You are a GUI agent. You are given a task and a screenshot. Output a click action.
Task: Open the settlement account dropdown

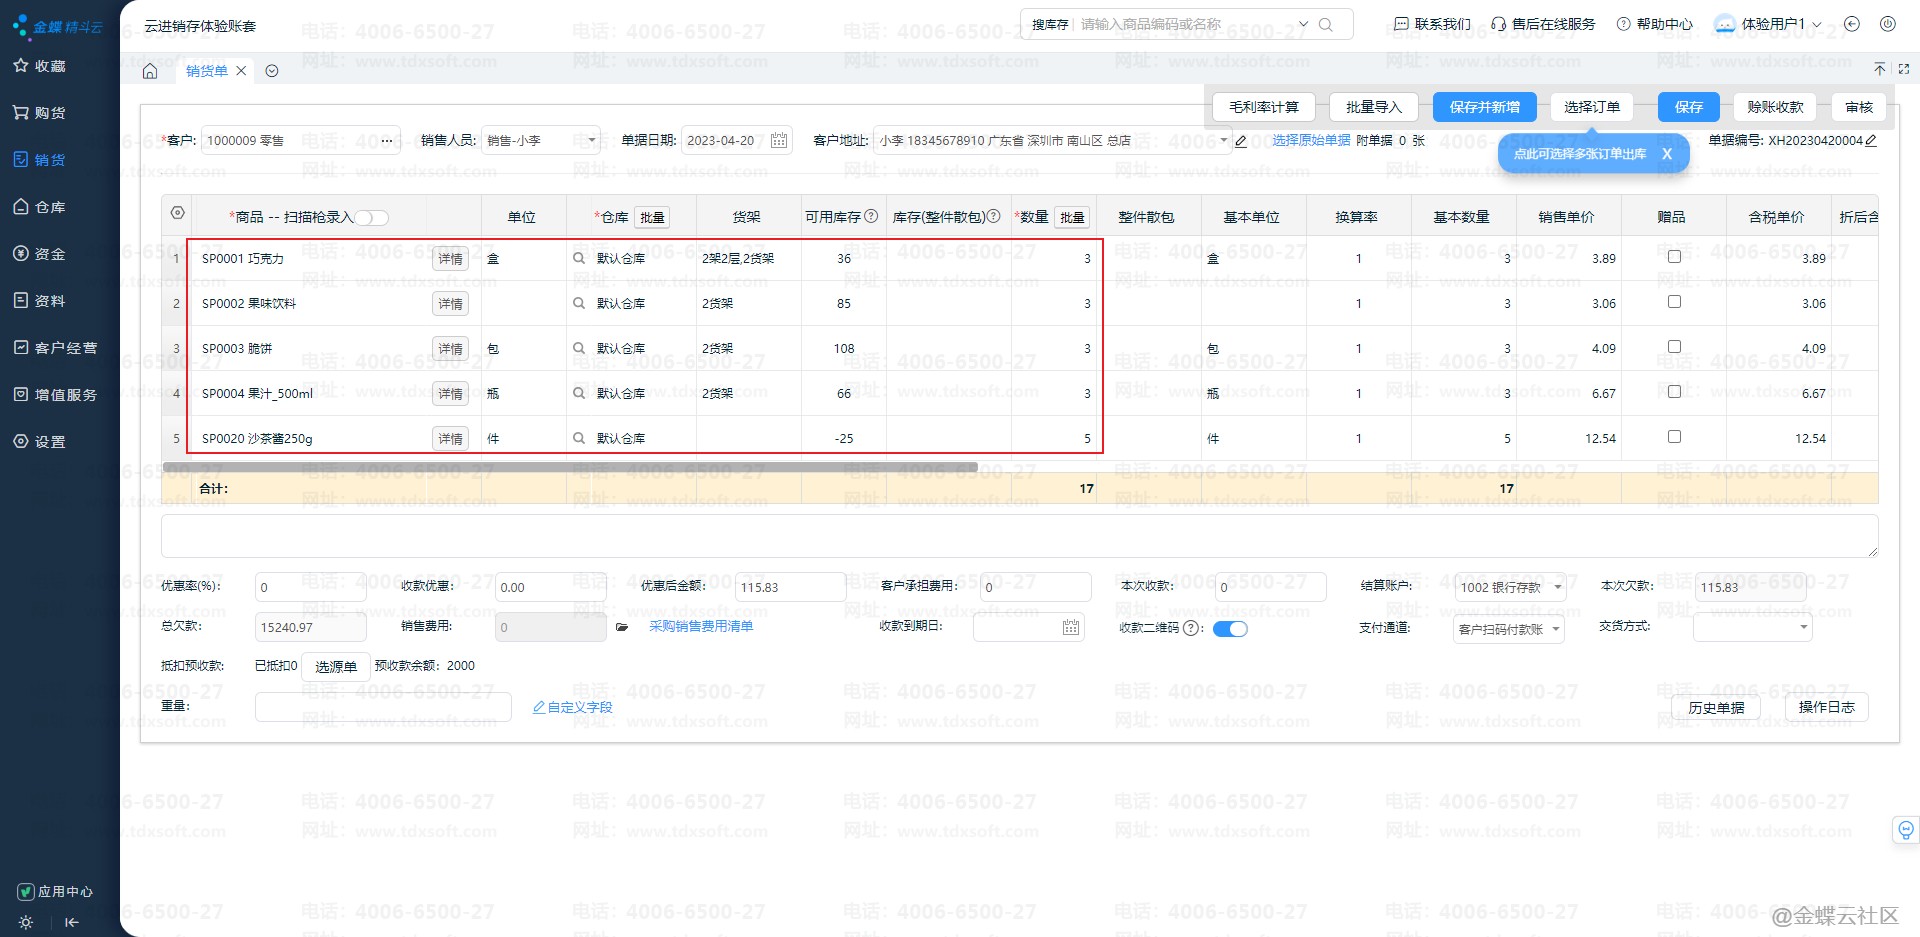[x=1557, y=588]
